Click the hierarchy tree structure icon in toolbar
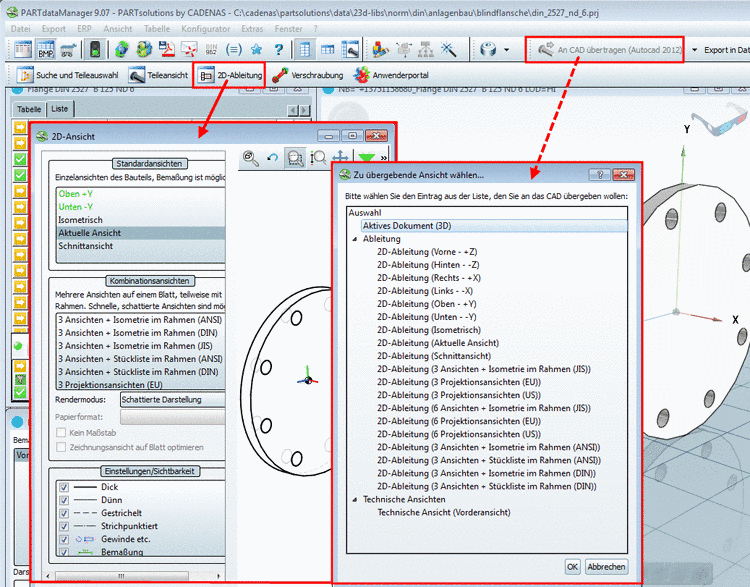750x587 pixels. 426,49
